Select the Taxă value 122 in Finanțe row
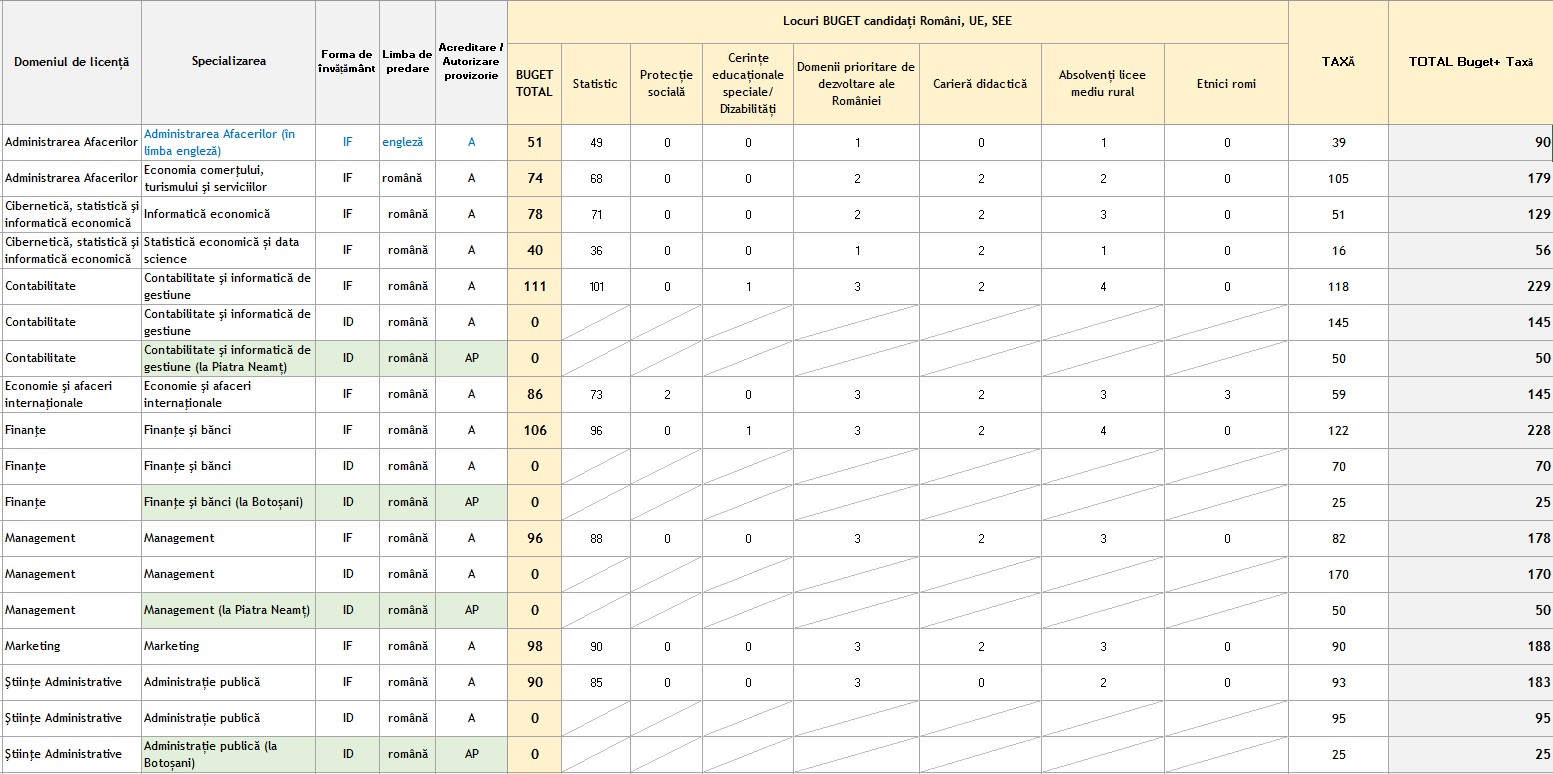 [1338, 430]
